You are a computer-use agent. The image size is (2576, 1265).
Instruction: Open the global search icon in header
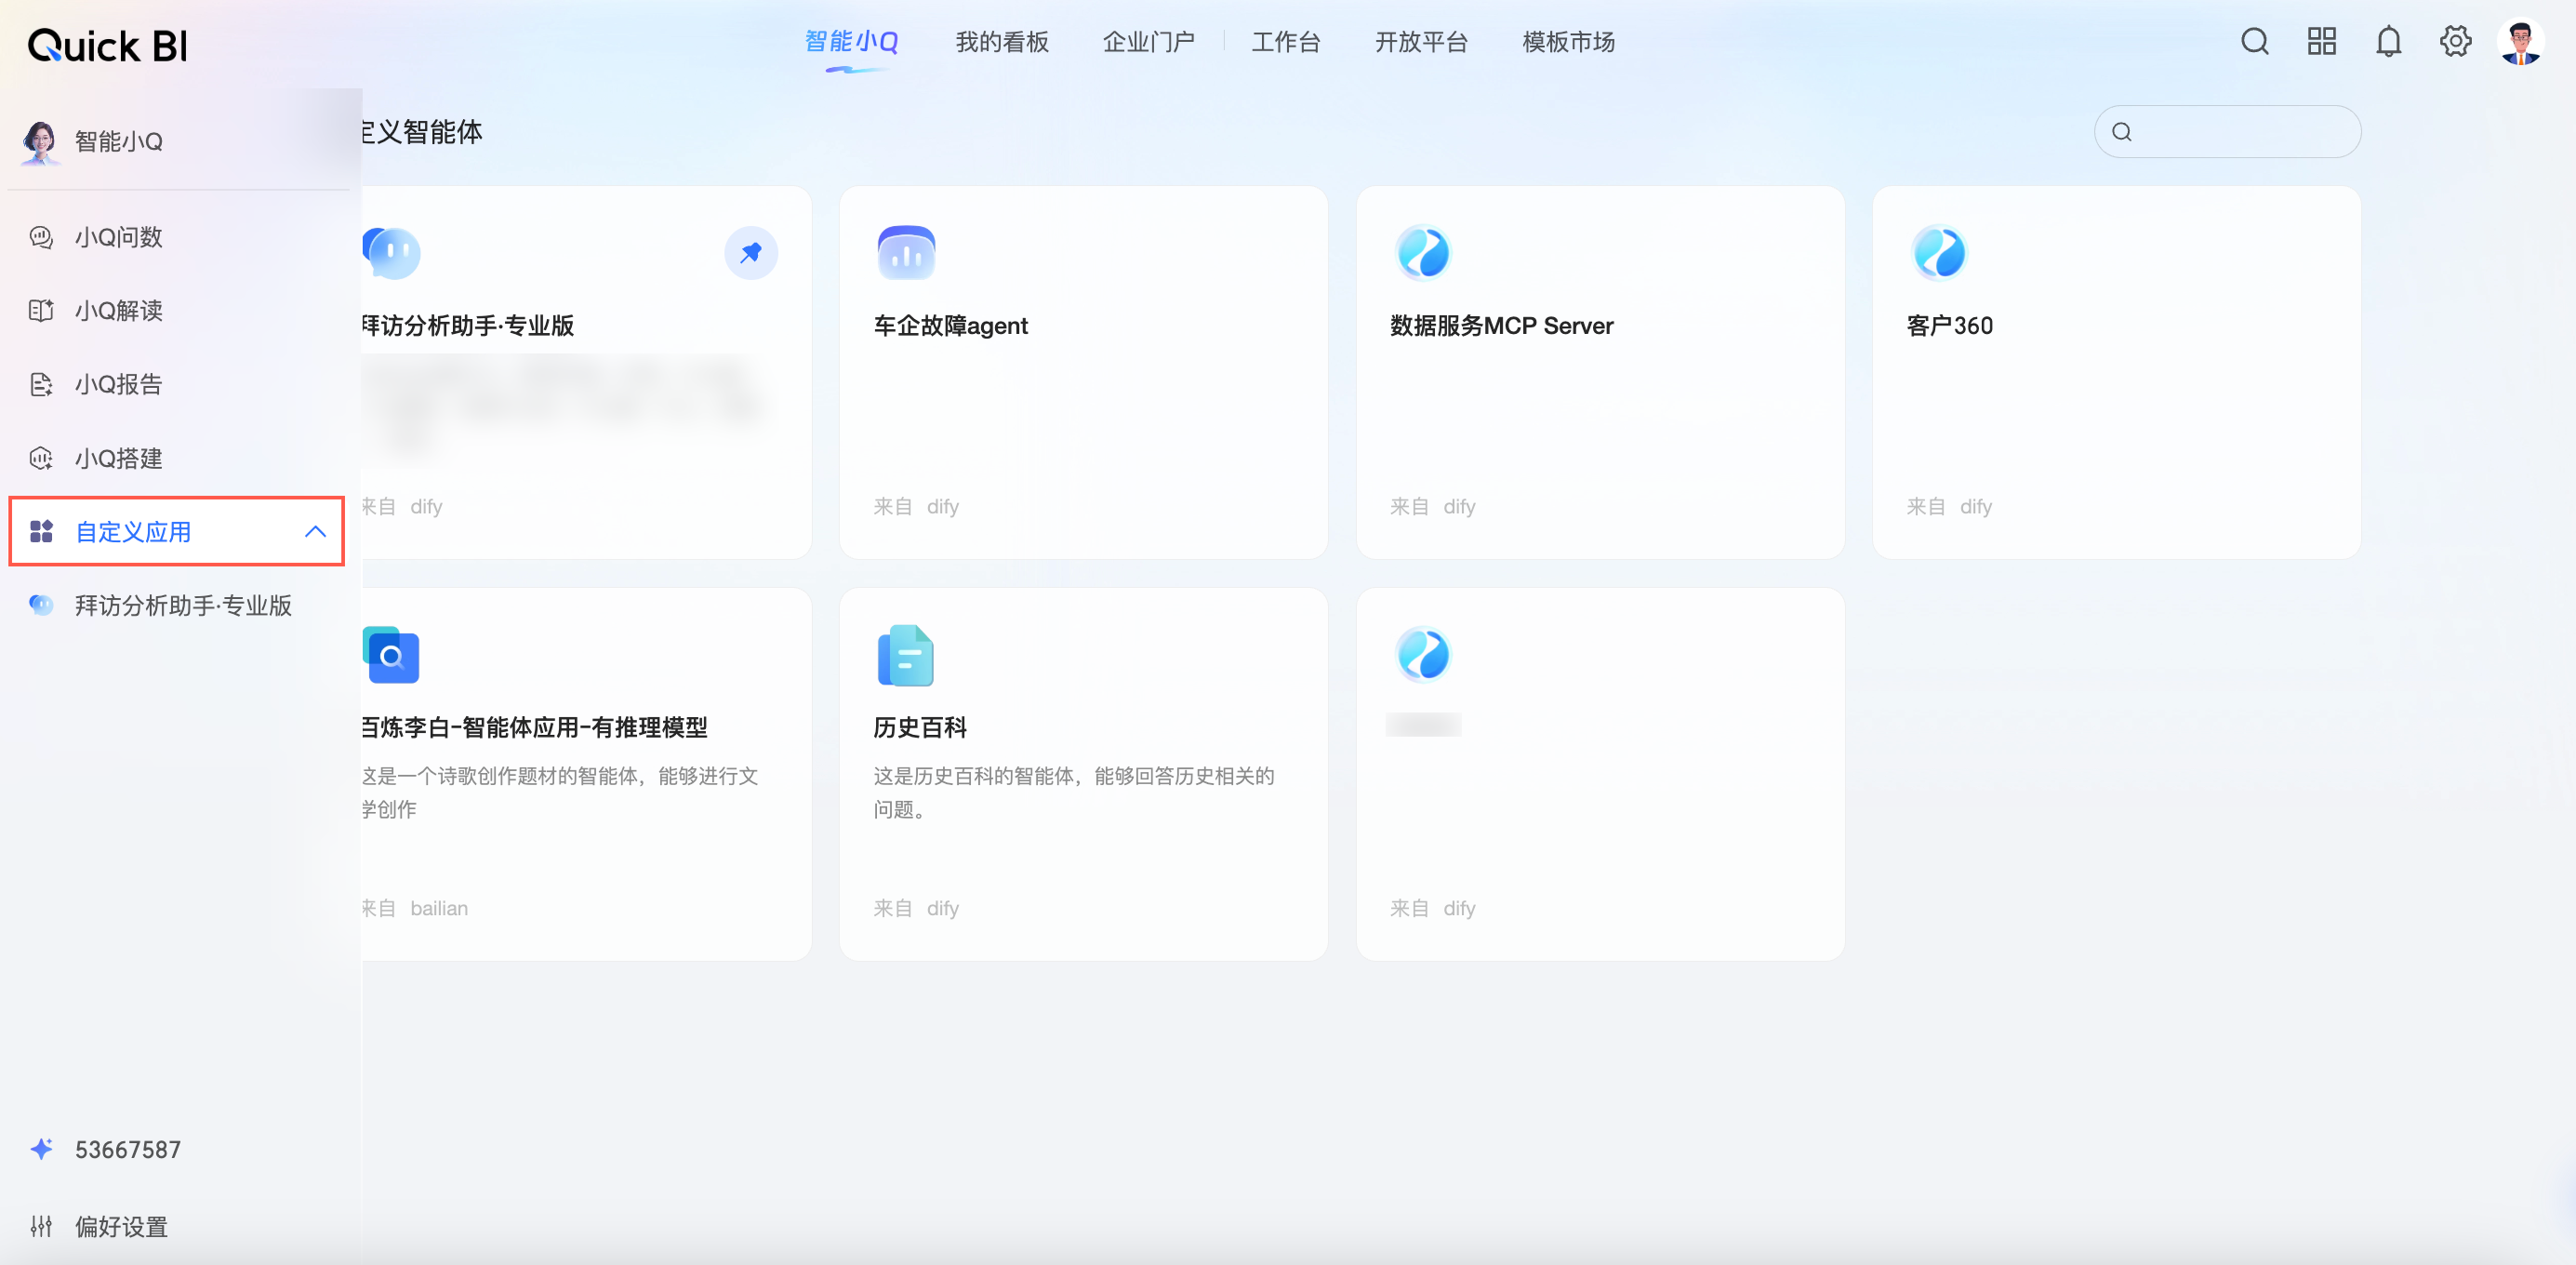coord(2254,42)
